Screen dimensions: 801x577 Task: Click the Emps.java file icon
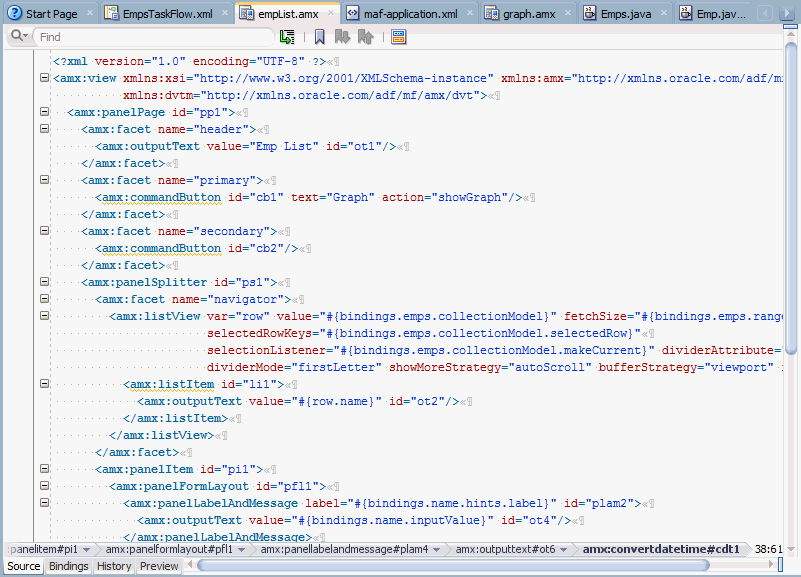click(590, 13)
